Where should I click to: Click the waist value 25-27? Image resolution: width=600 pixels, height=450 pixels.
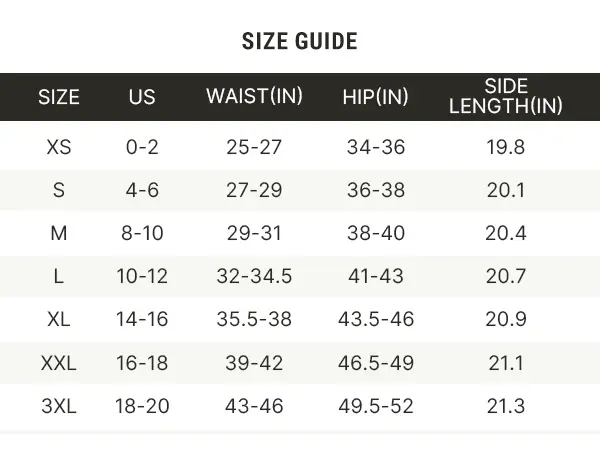pyautogui.click(x=254, y=148)
